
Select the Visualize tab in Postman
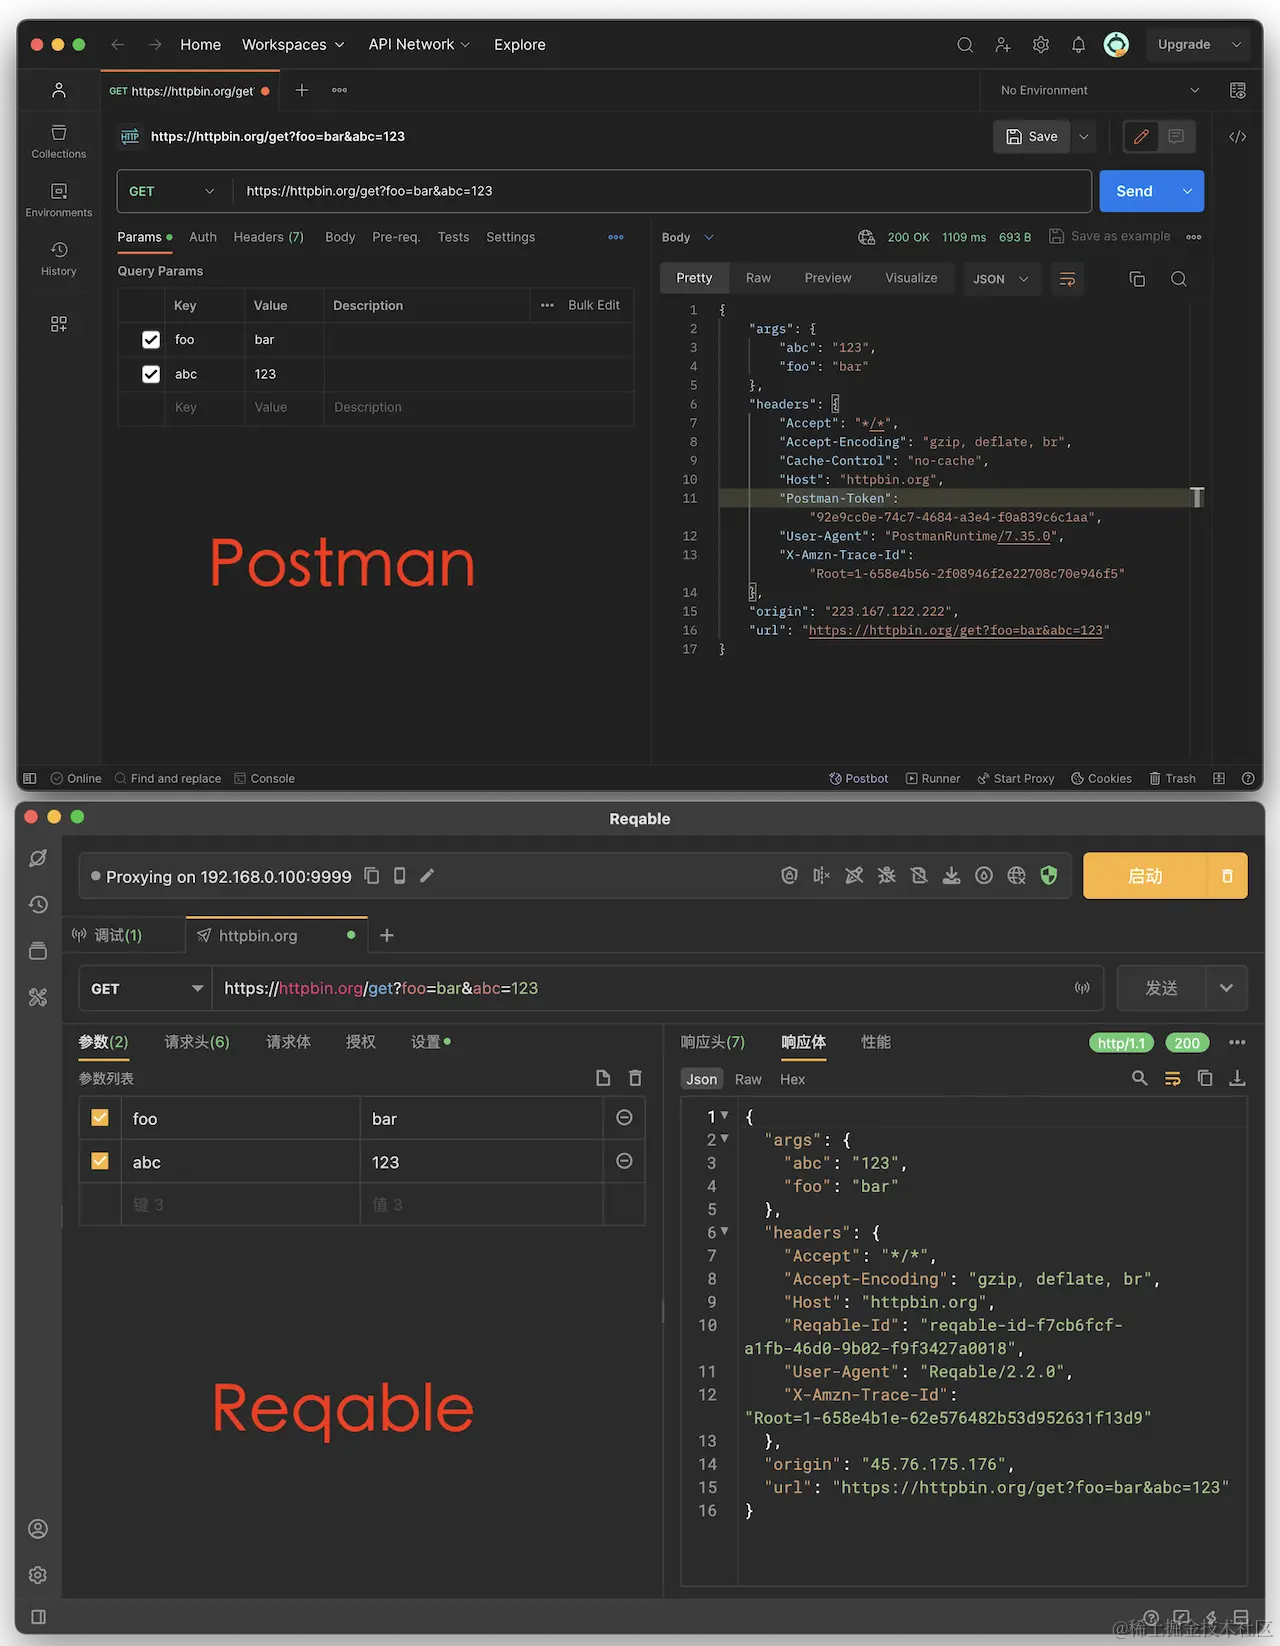[911, 278]
